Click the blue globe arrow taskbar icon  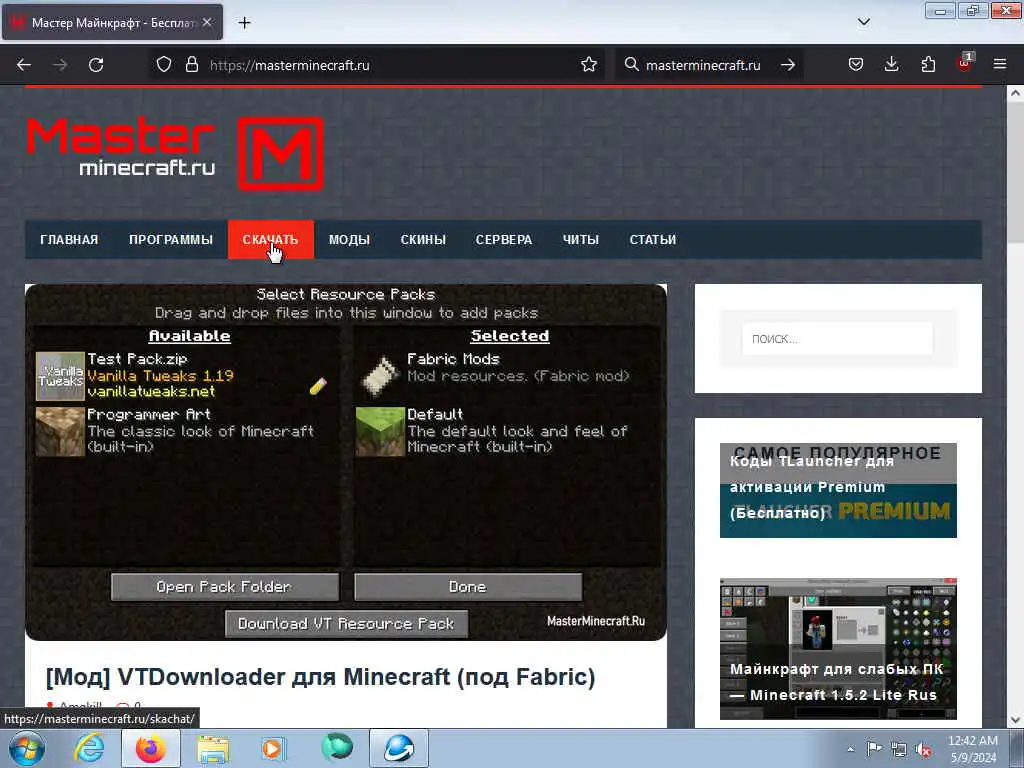point(399,748)
